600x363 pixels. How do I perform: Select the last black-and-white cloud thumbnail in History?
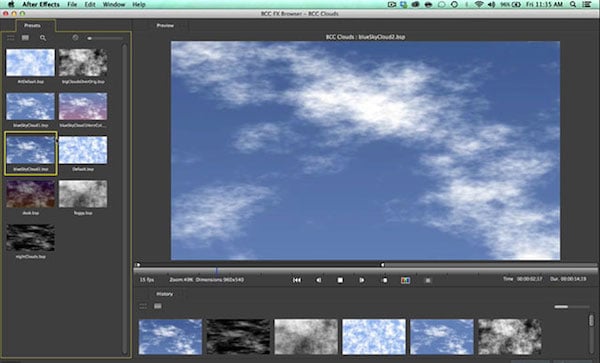(510, 337)
